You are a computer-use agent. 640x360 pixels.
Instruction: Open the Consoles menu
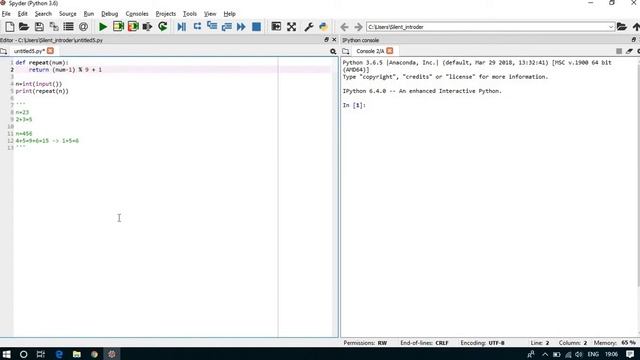137,14
